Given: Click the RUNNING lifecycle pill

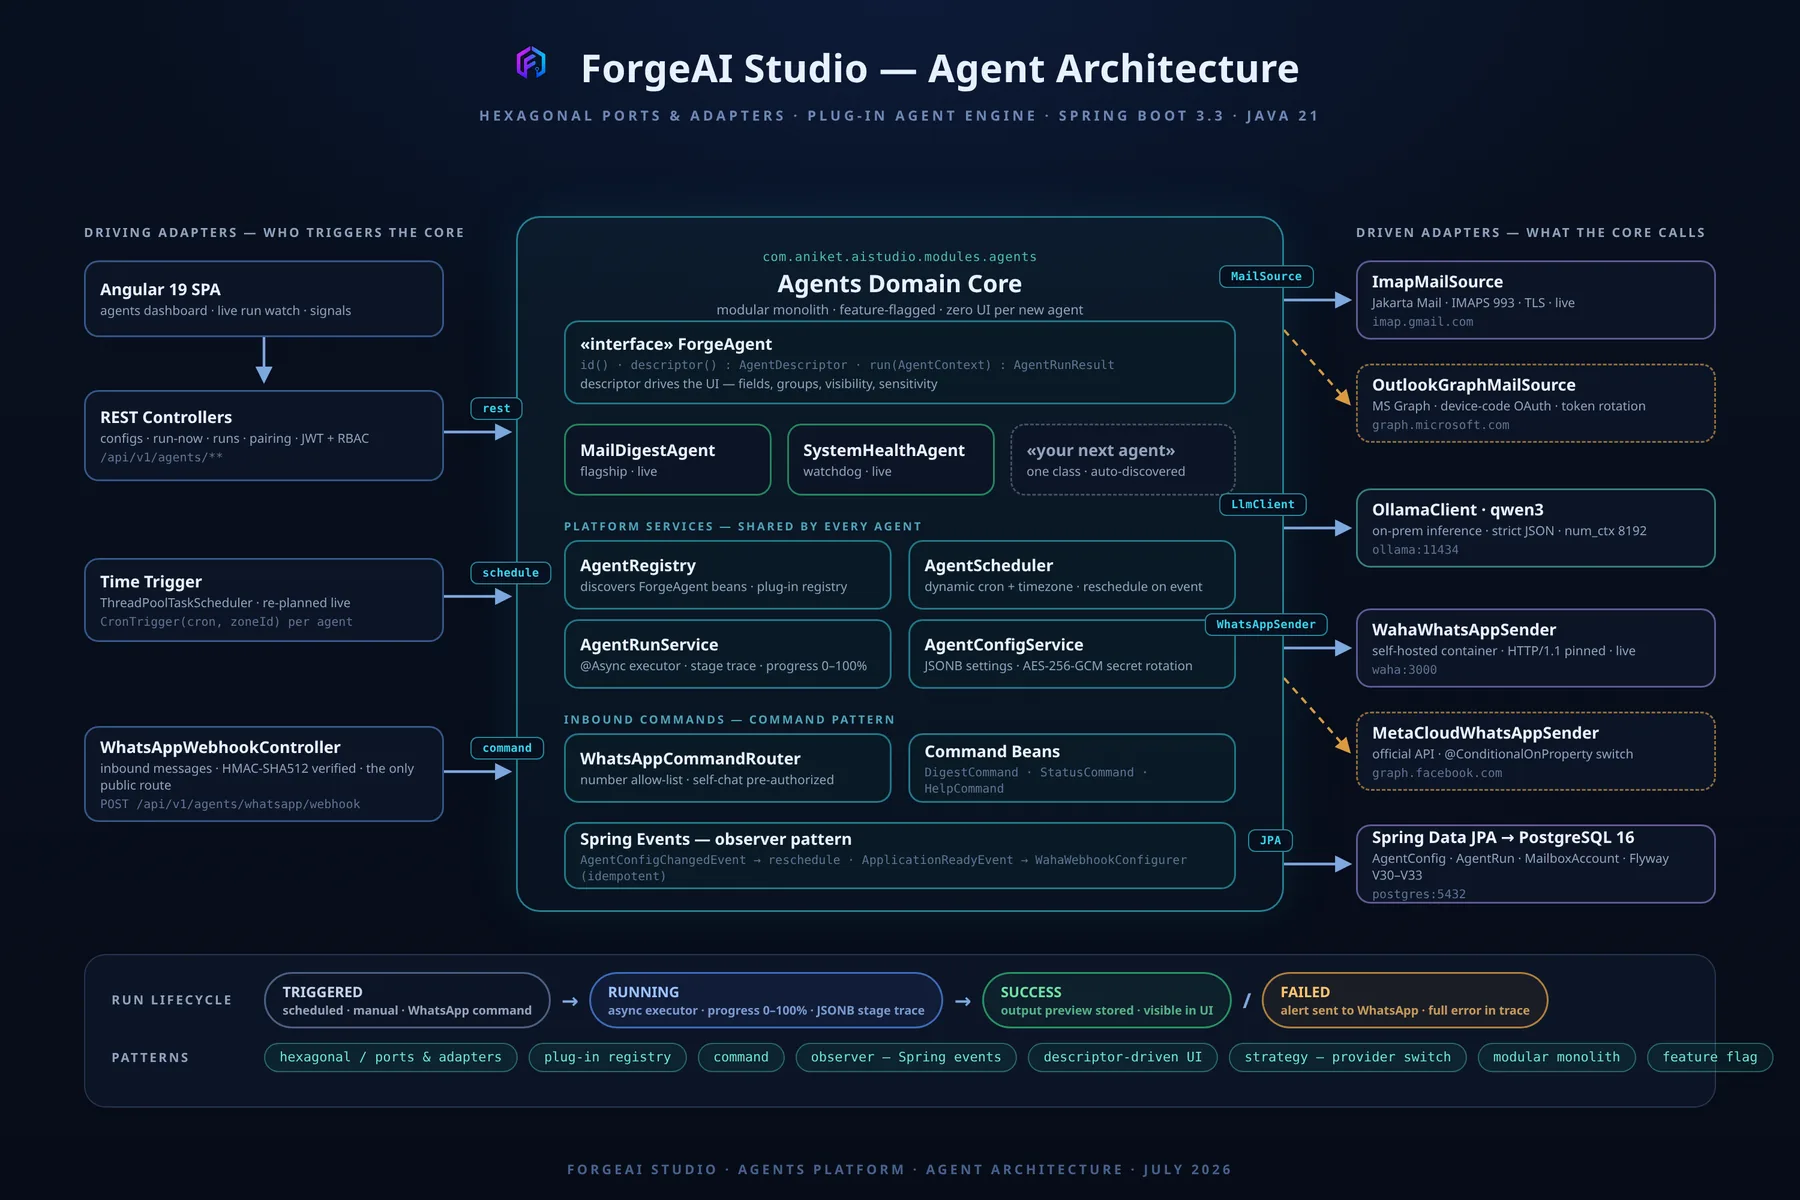Looking at the screenshot, I should tap(766, 1000).
